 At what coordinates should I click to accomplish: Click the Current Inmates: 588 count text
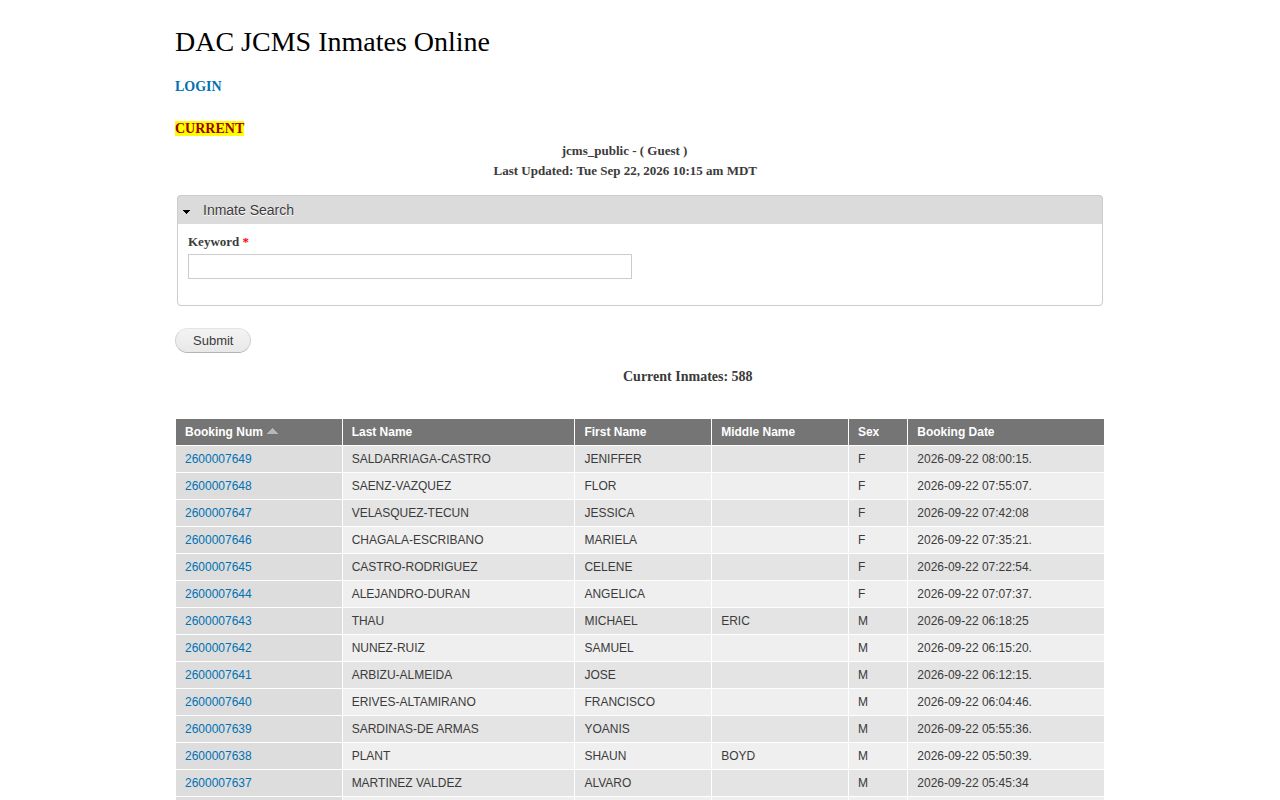[688, 377]
